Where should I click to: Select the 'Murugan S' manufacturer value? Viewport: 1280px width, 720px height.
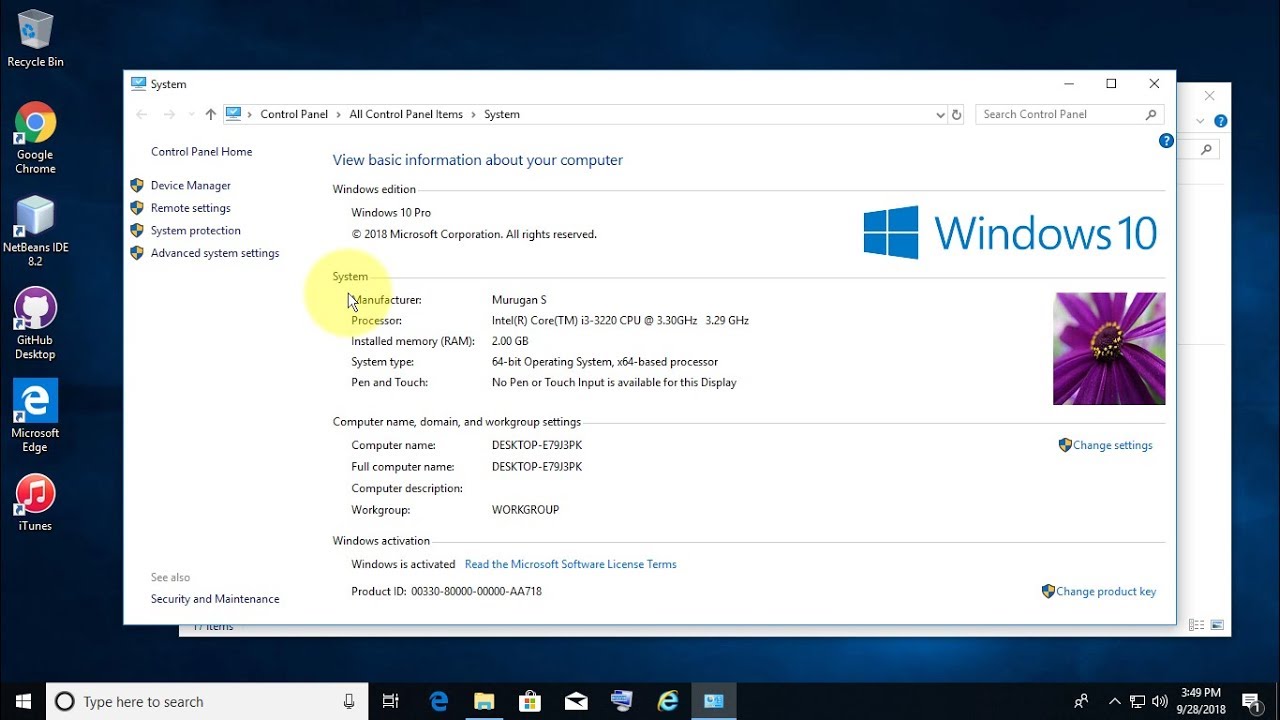[x=519, y=300]
